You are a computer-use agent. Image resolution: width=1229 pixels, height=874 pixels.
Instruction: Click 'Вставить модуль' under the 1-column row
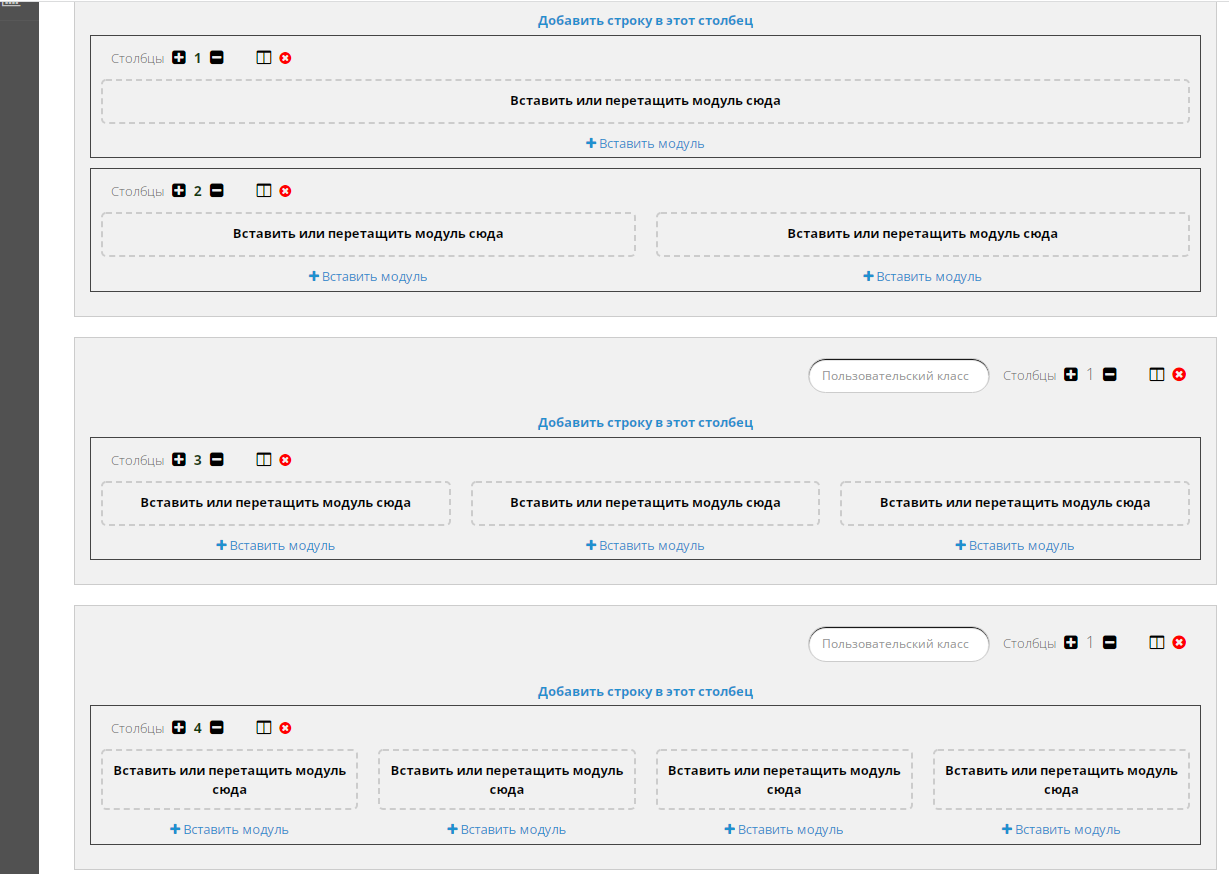coord(645,144)
